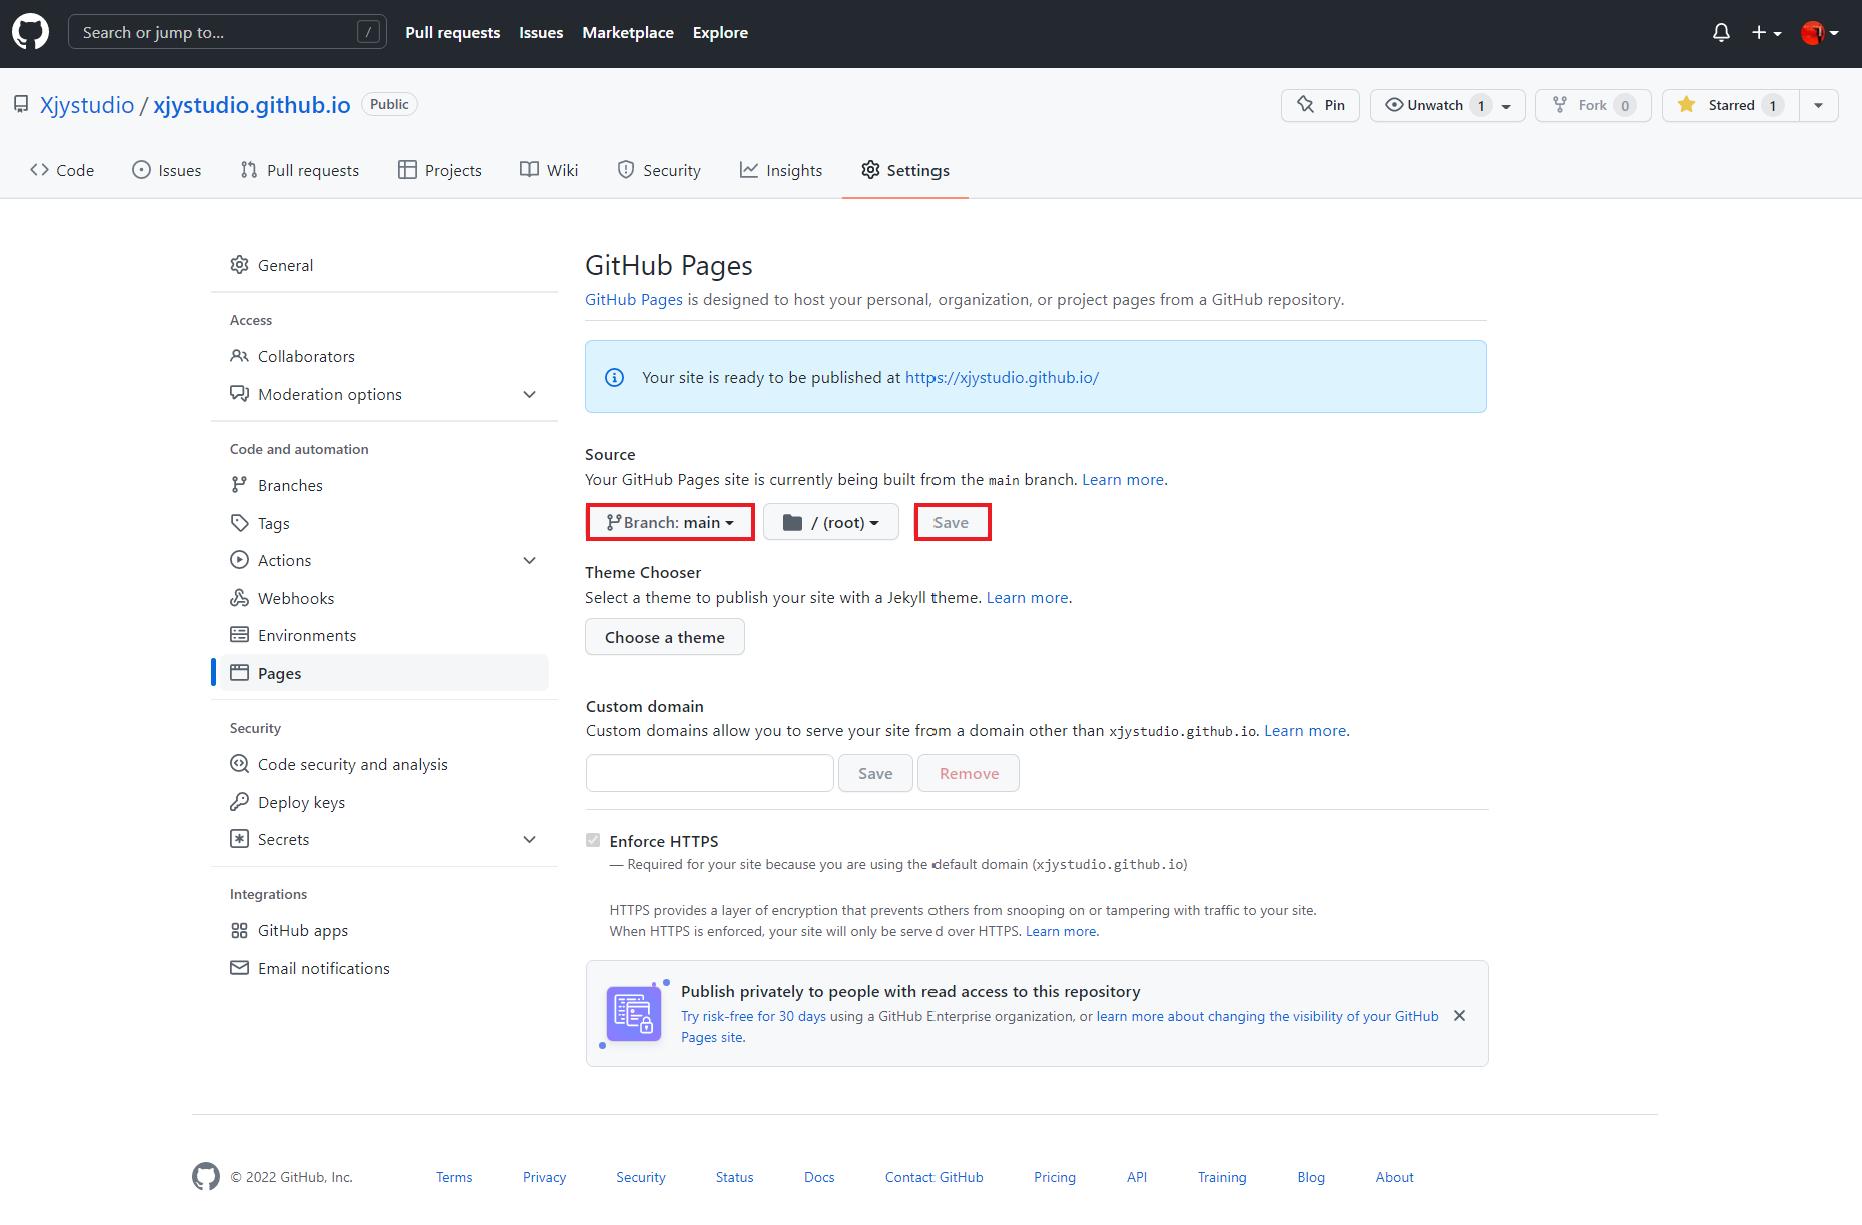Open the Branch: main dropdown
The height and width of the screenshot is (1225, 1862).
pos(670,522)
